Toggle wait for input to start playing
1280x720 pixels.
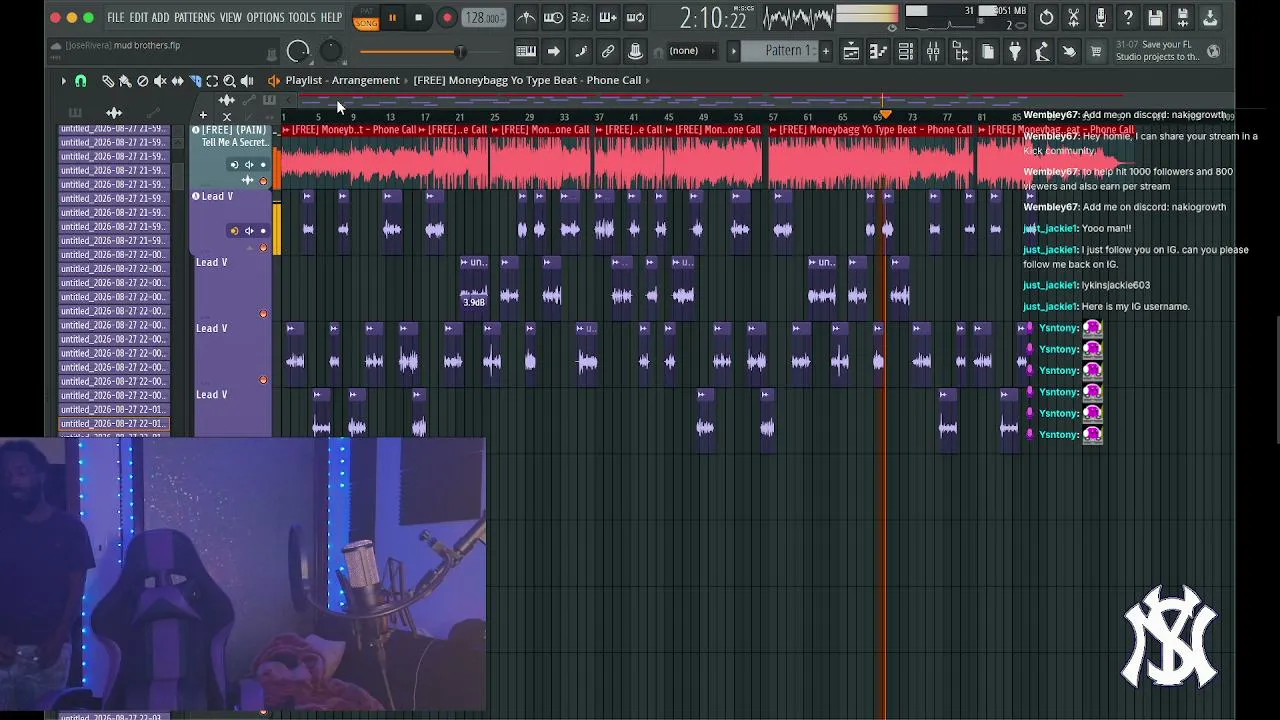553,18
